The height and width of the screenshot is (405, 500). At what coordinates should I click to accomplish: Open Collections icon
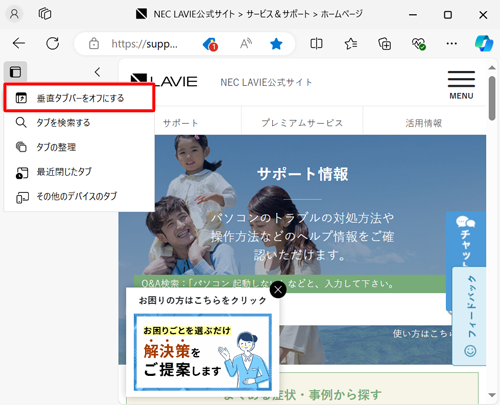tap(384, 43)
